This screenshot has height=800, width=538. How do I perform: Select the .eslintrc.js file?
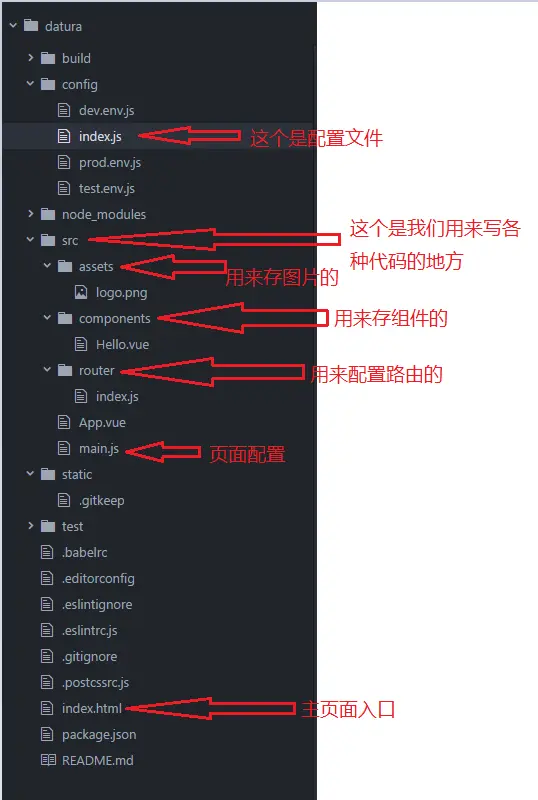pos(89,630)
